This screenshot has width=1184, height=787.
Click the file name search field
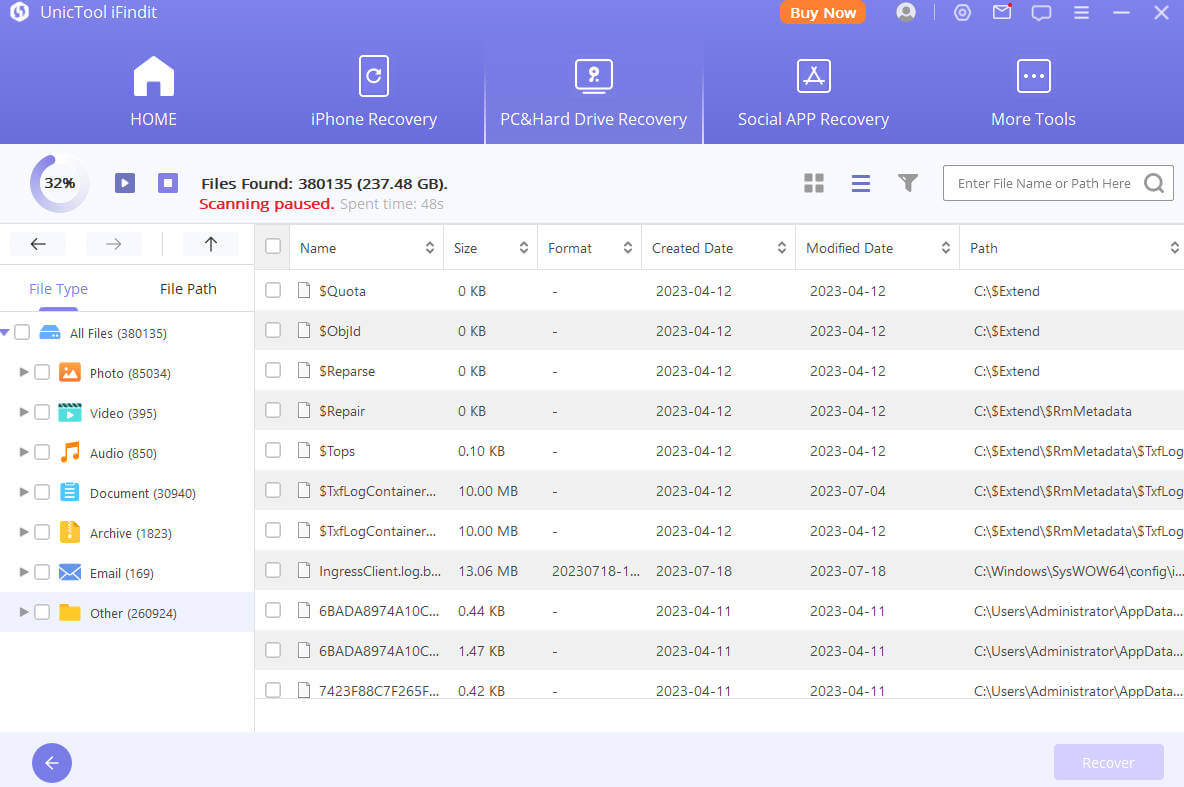pyautogui.click(x=1043, y=183)
